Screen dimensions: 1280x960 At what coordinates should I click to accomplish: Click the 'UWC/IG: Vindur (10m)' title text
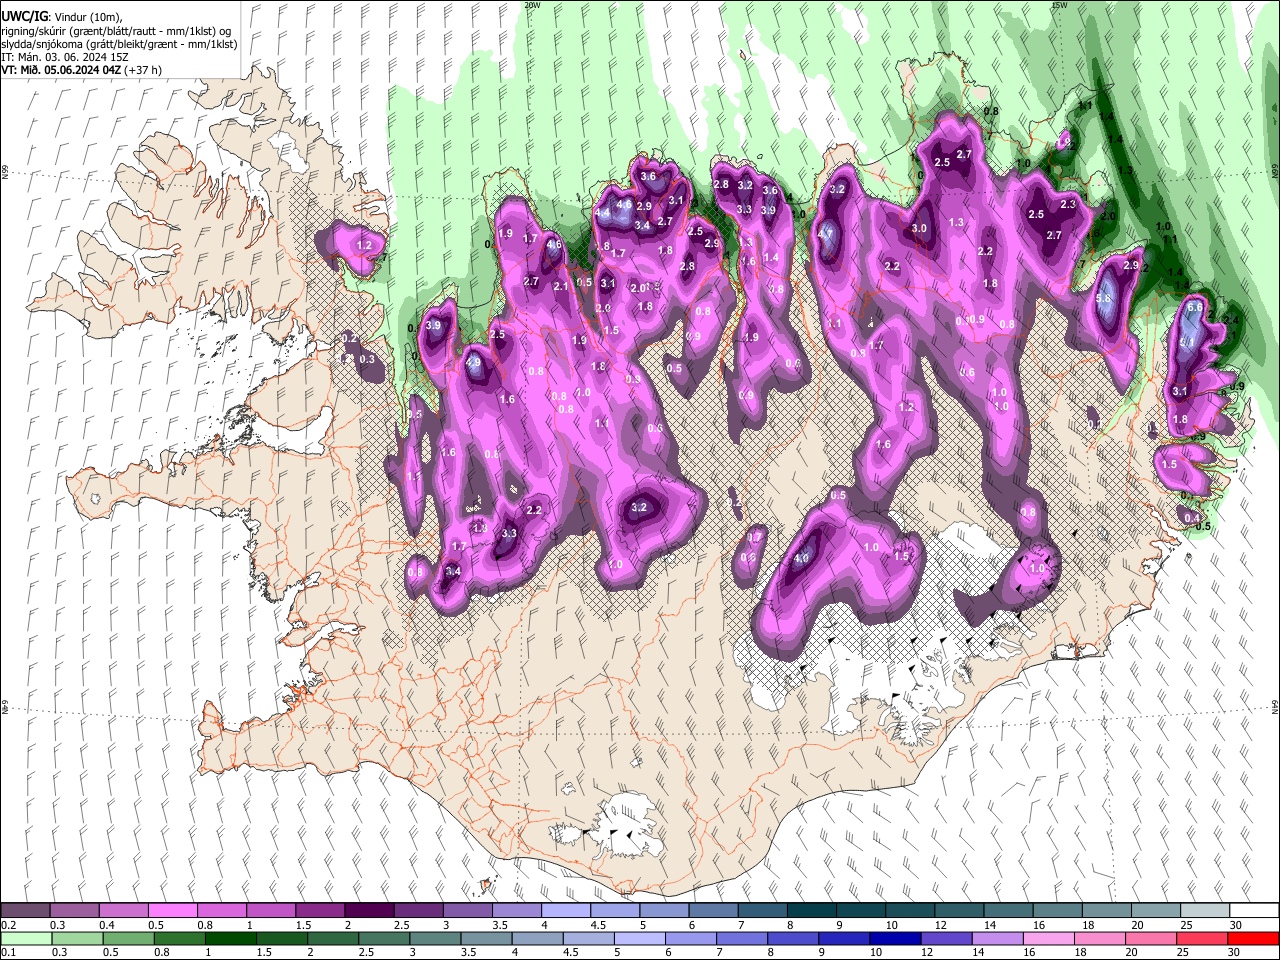(62, 16)
